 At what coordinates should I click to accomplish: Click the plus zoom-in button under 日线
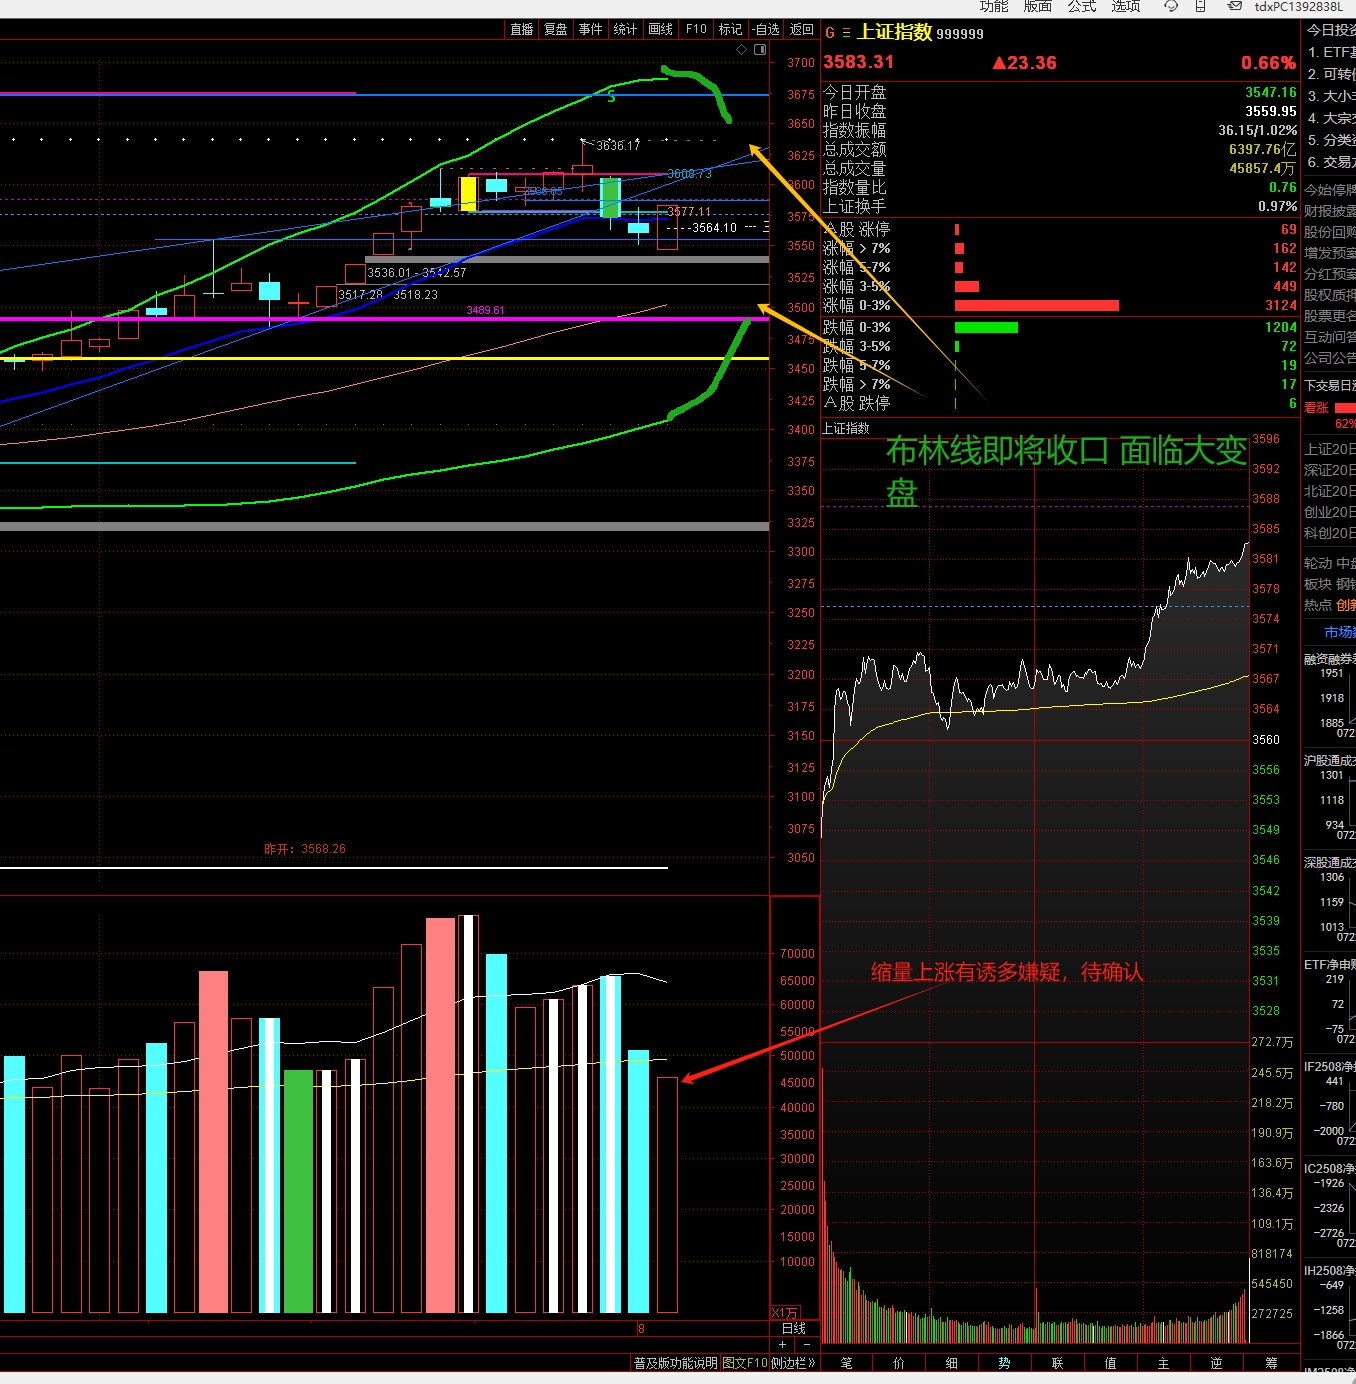coord(783,1344)
